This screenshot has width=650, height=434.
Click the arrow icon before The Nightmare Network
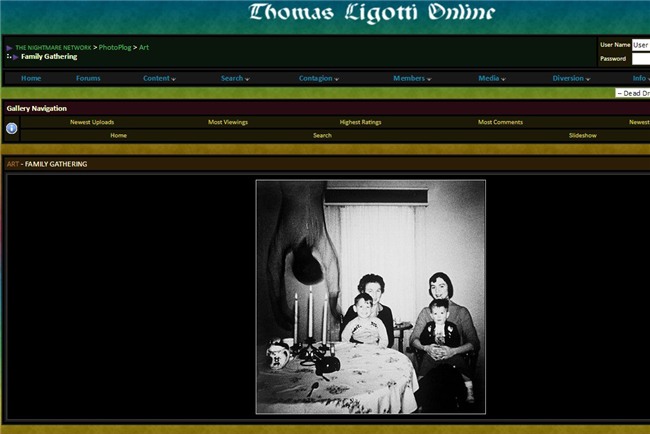pyautogui.click(x=9, y=47)
